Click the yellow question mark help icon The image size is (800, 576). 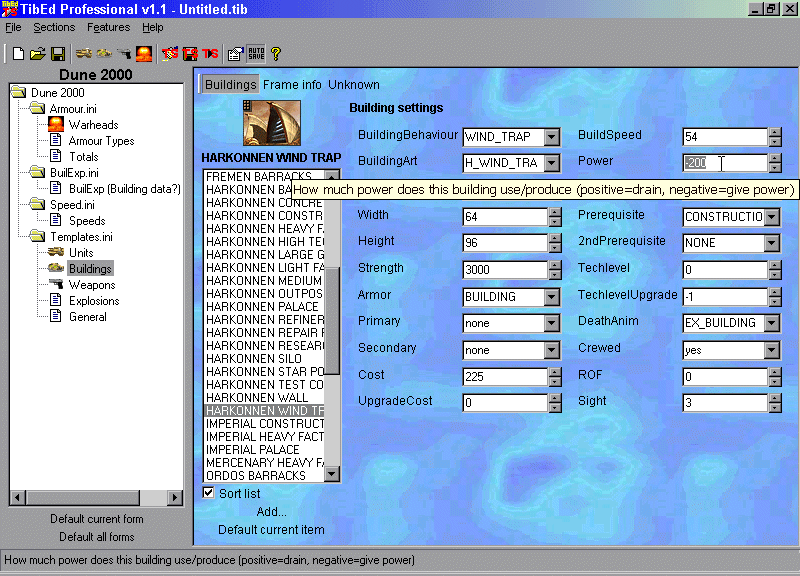(x=276, y=54)
